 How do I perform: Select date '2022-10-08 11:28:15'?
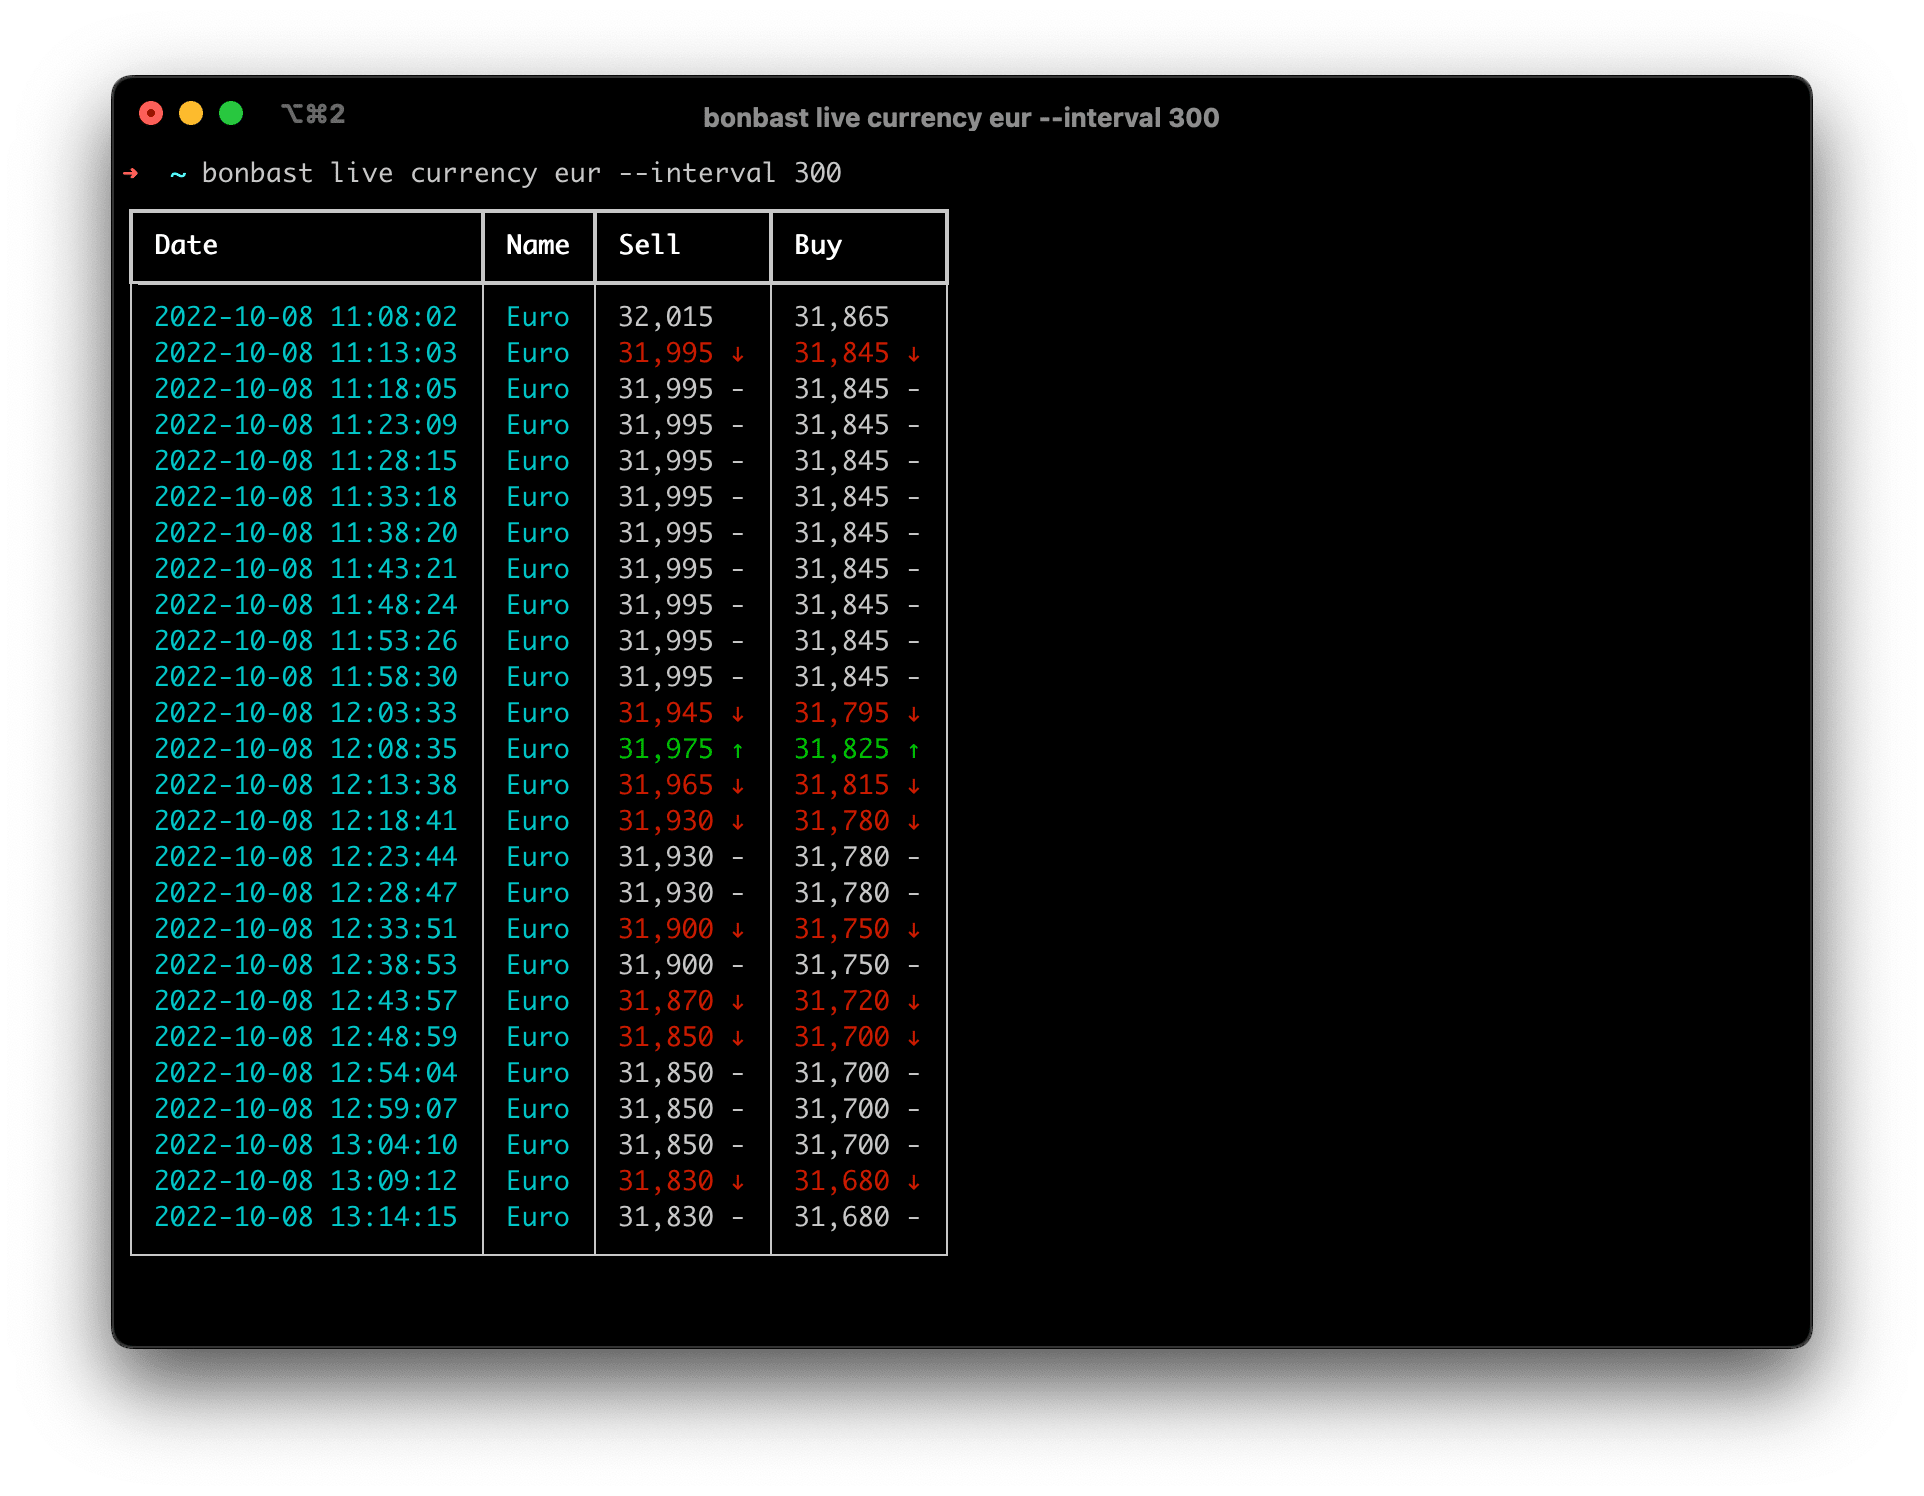[x=306, y=461]
